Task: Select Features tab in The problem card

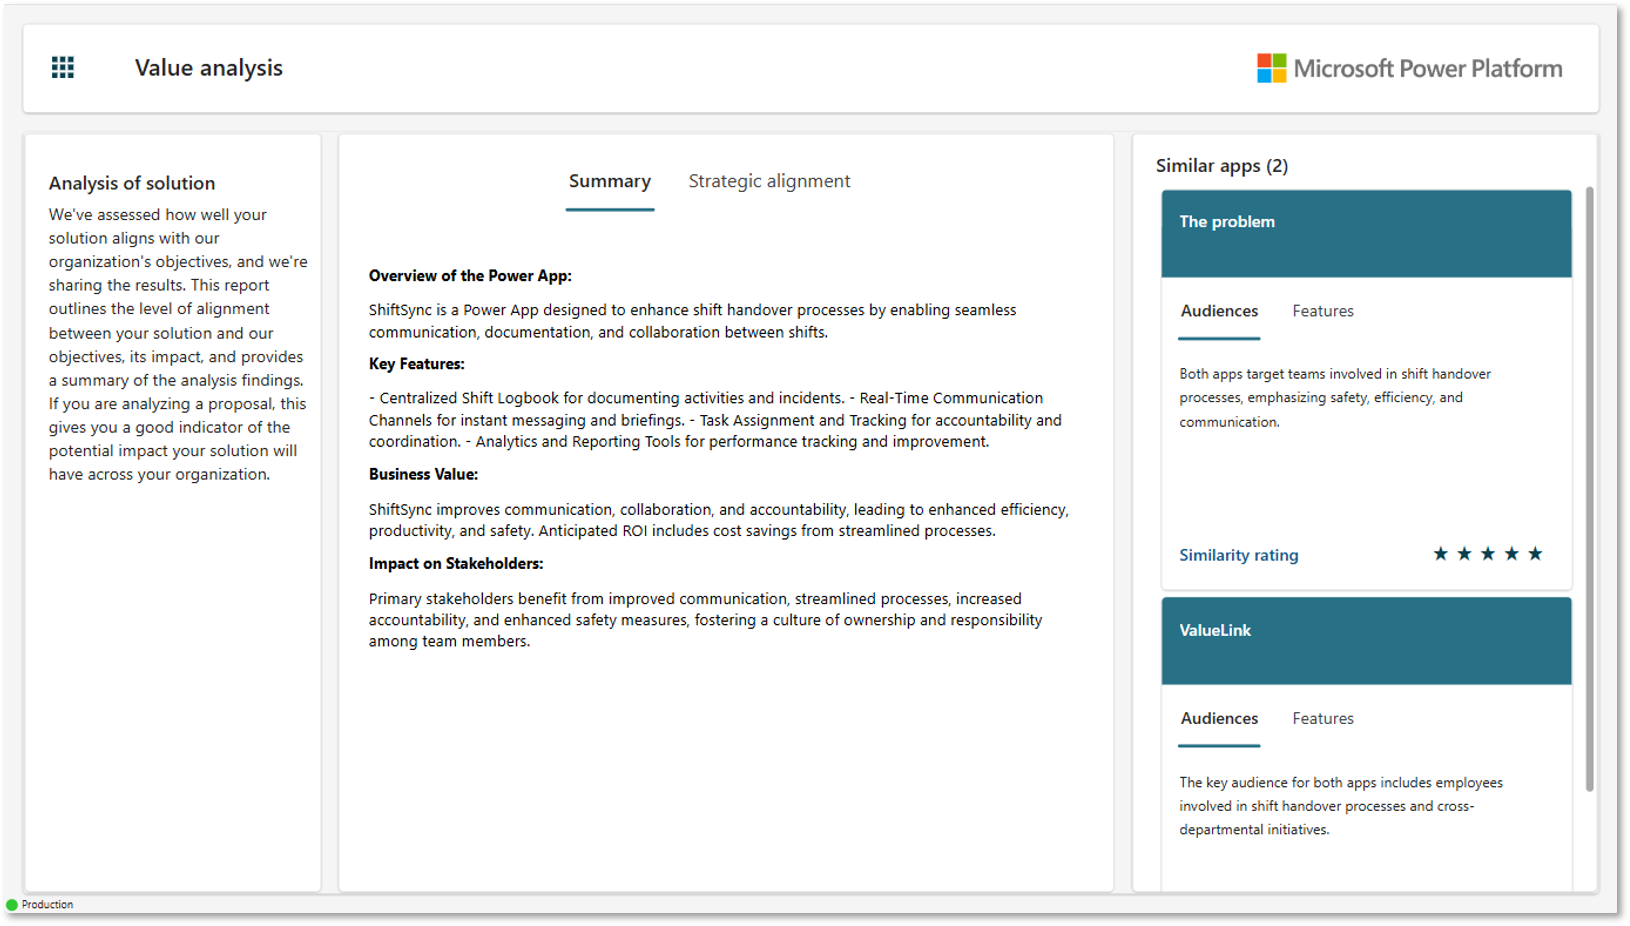Action: (1322, 312)
